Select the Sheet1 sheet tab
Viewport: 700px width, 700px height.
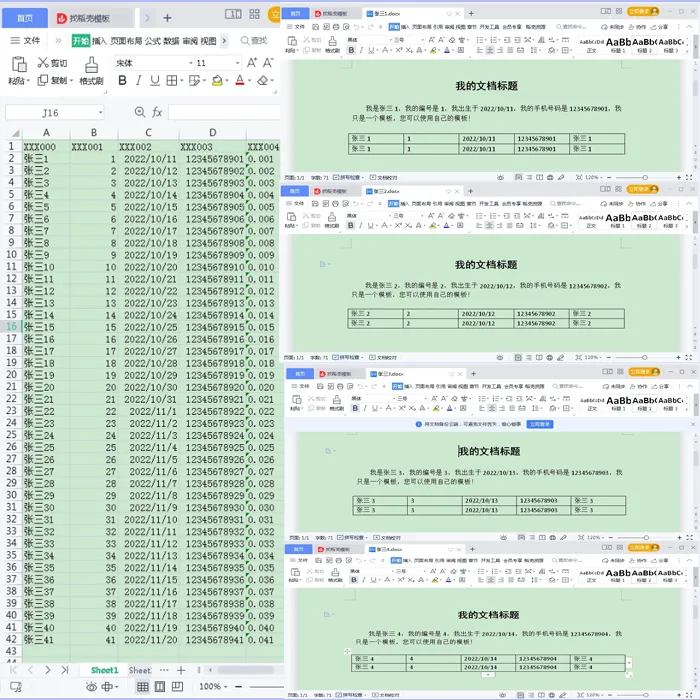coord(104,670)
